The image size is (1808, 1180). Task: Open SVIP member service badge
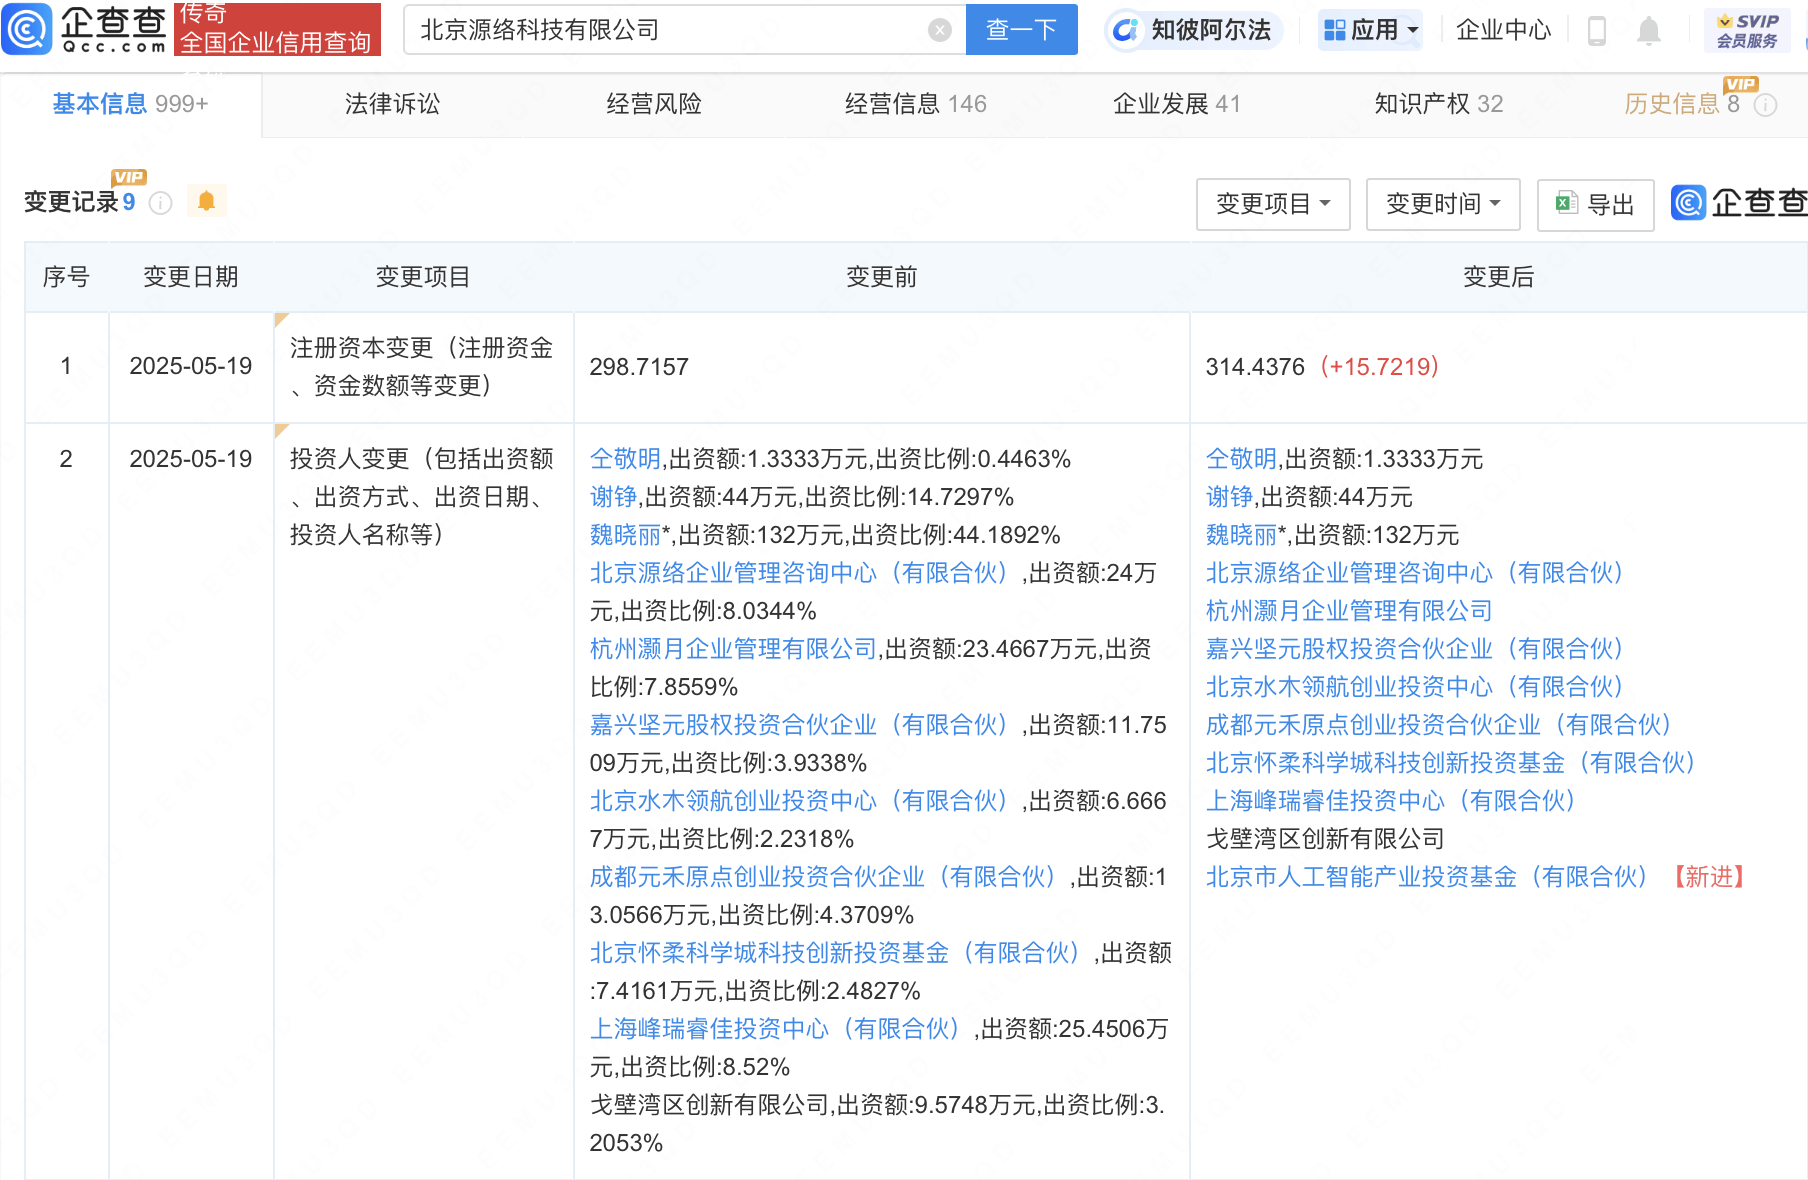tap(1747, 30)
